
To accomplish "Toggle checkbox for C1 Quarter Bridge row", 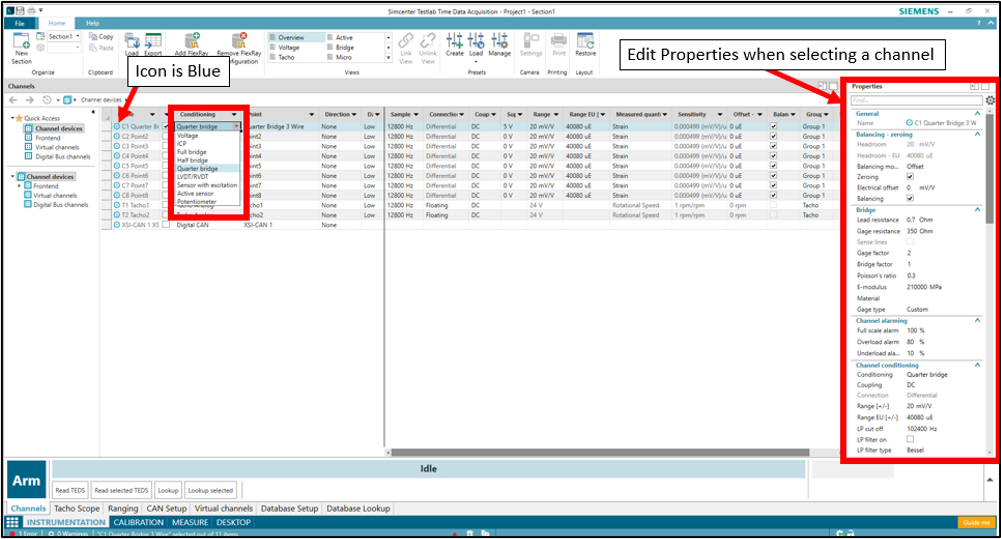I will [x=166, y=126].
